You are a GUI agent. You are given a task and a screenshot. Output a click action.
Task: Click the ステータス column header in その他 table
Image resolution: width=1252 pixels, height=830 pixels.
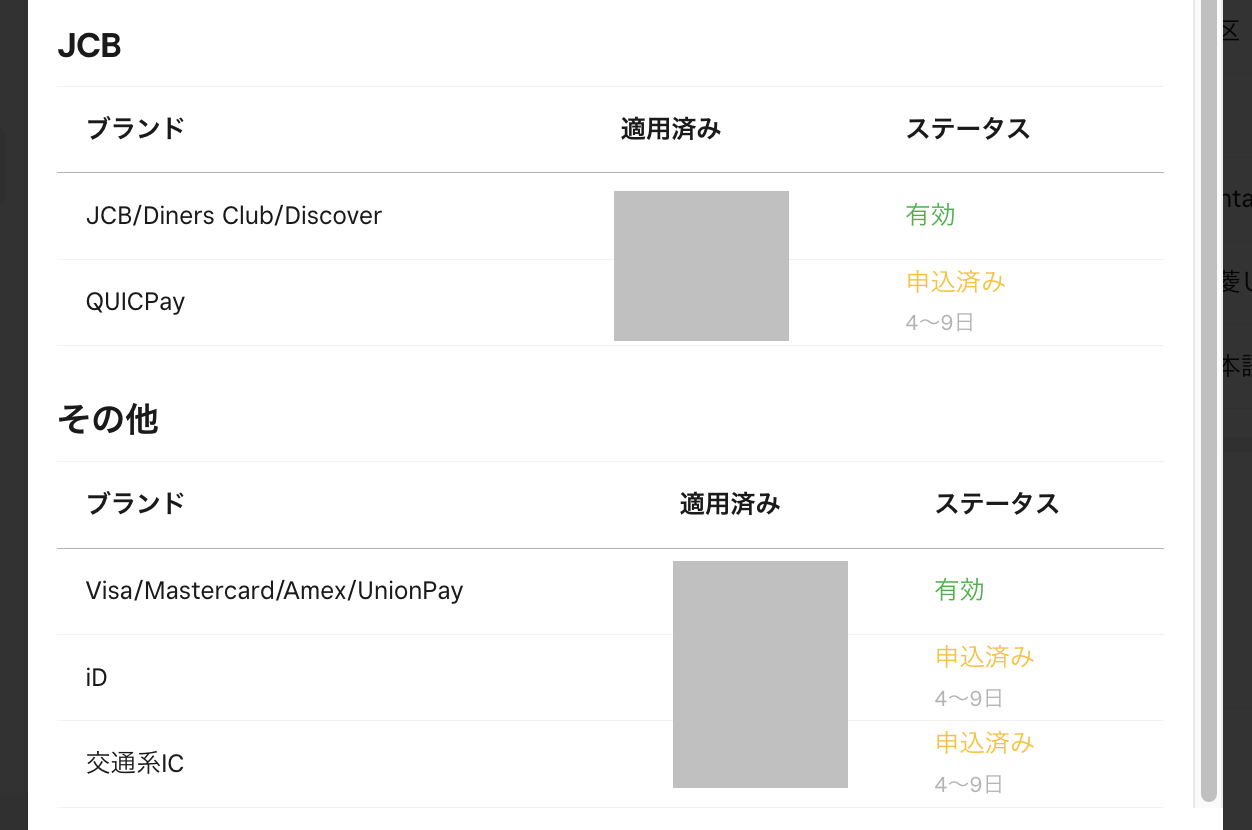click(996, 505)
